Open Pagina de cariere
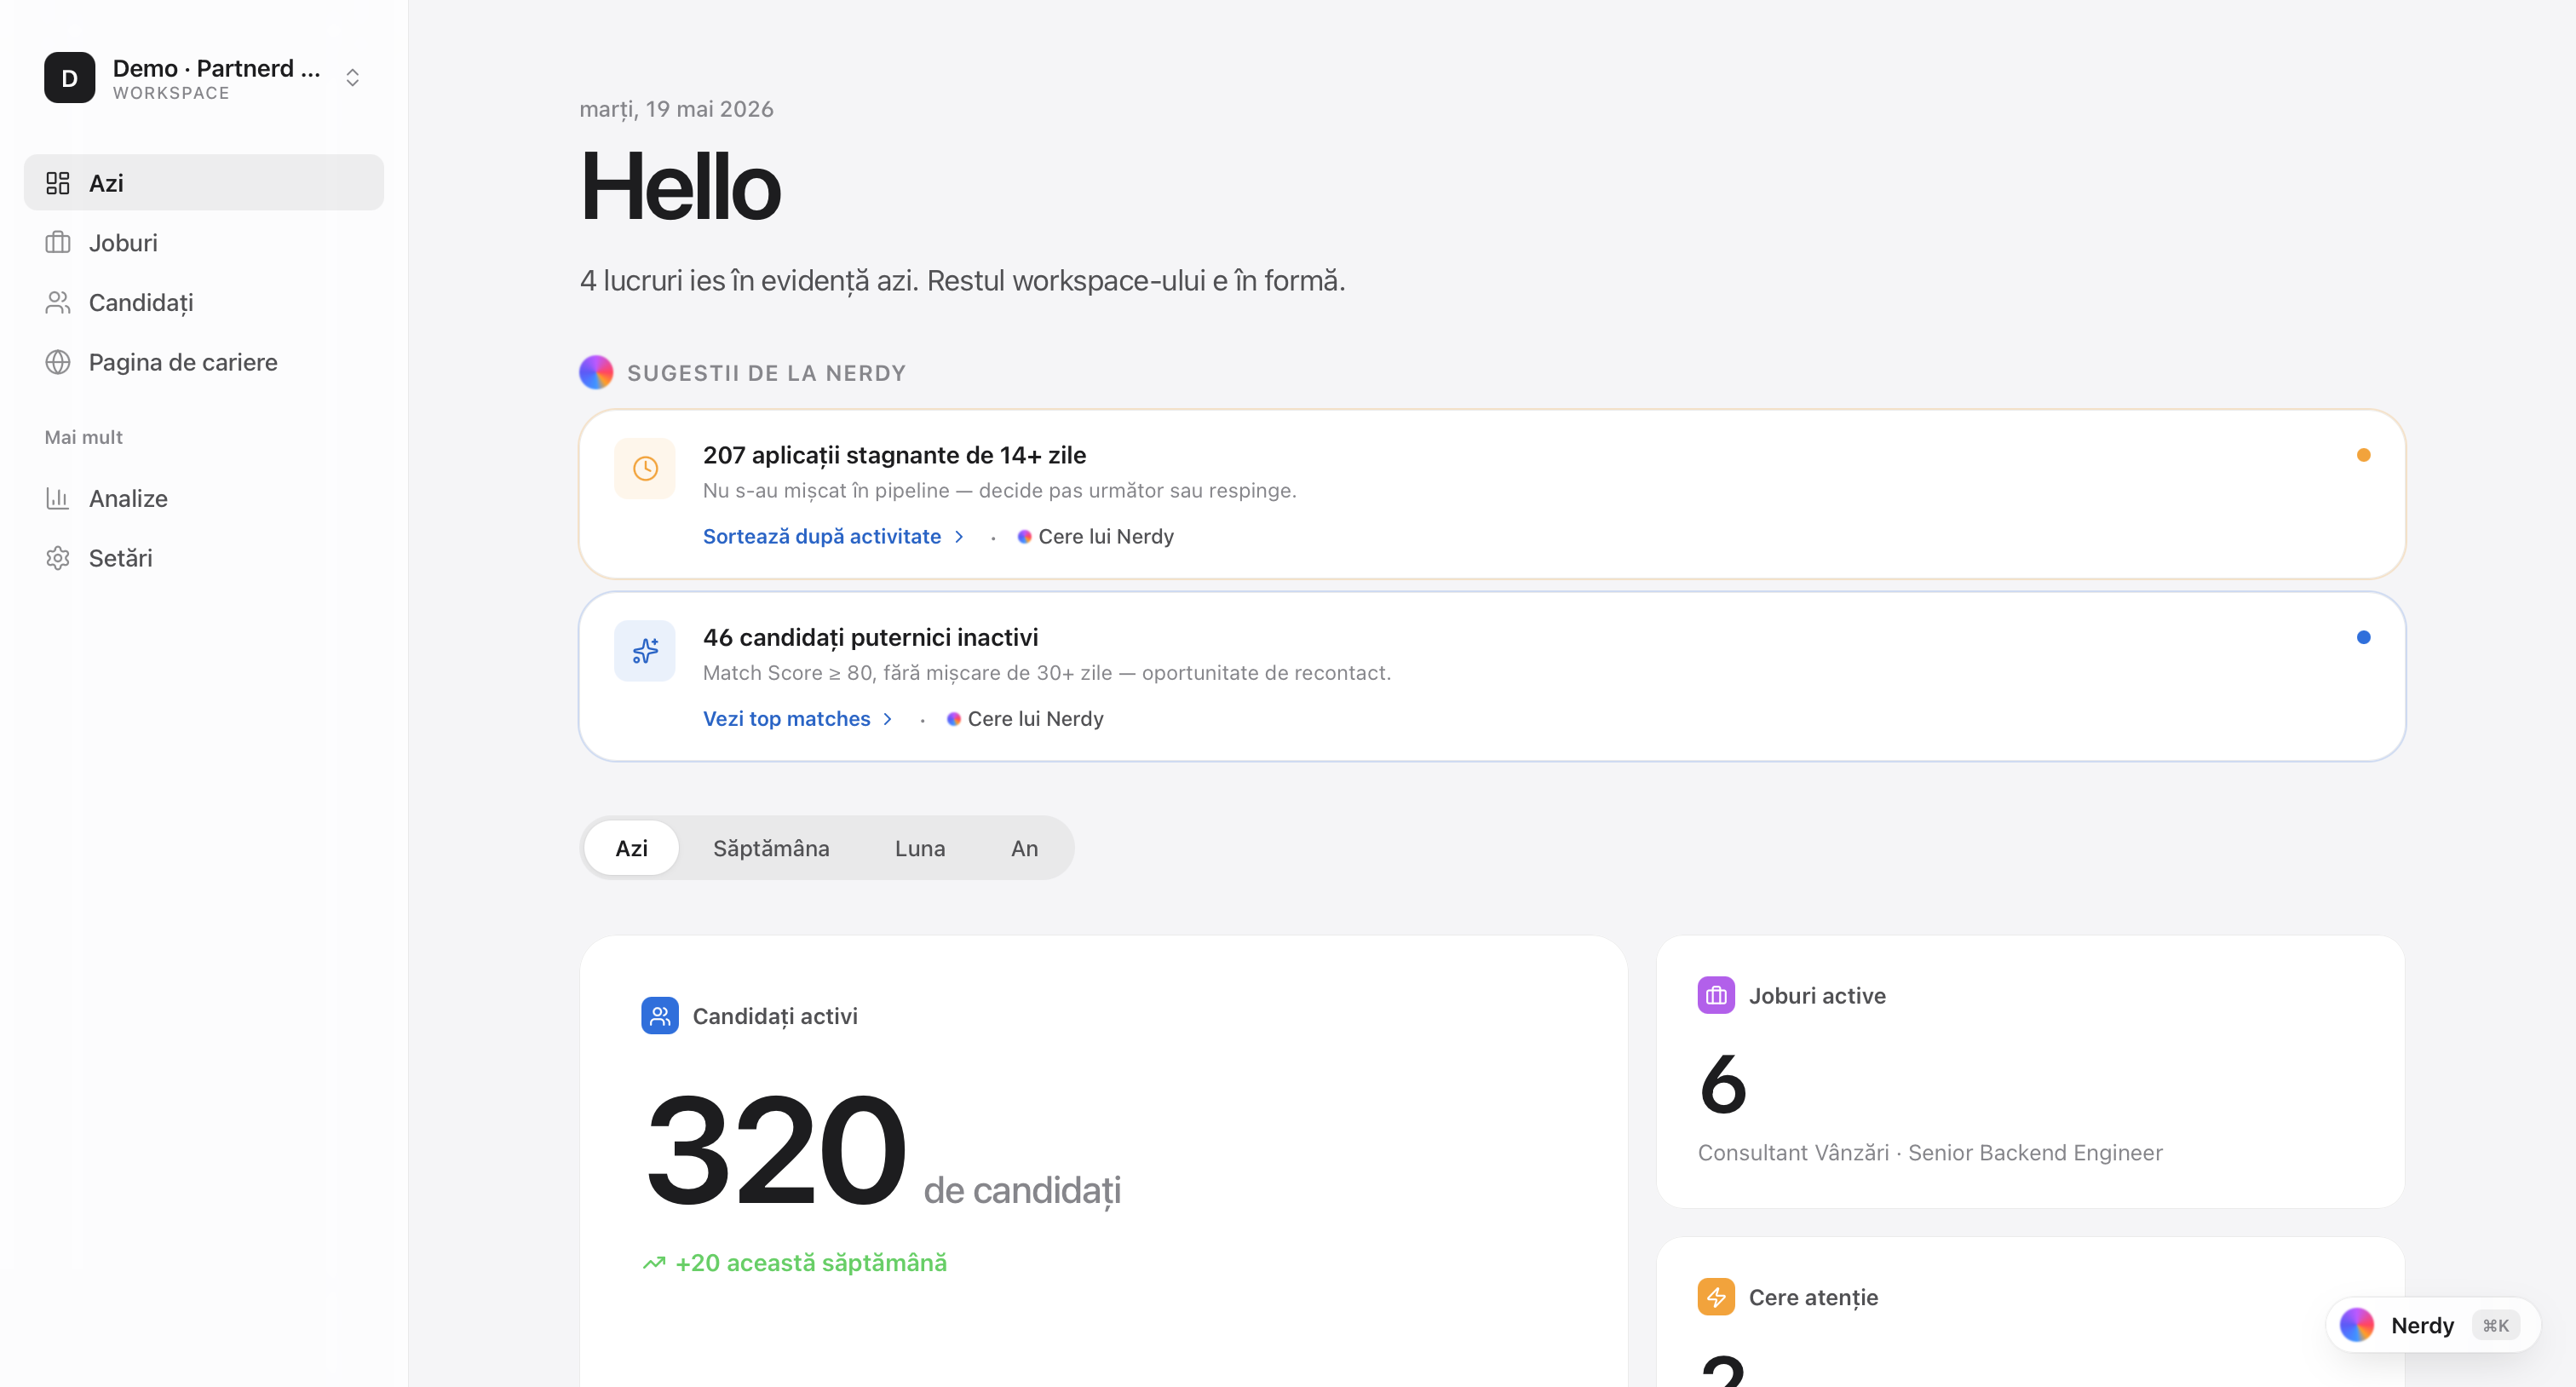 [x=204, y=362]
